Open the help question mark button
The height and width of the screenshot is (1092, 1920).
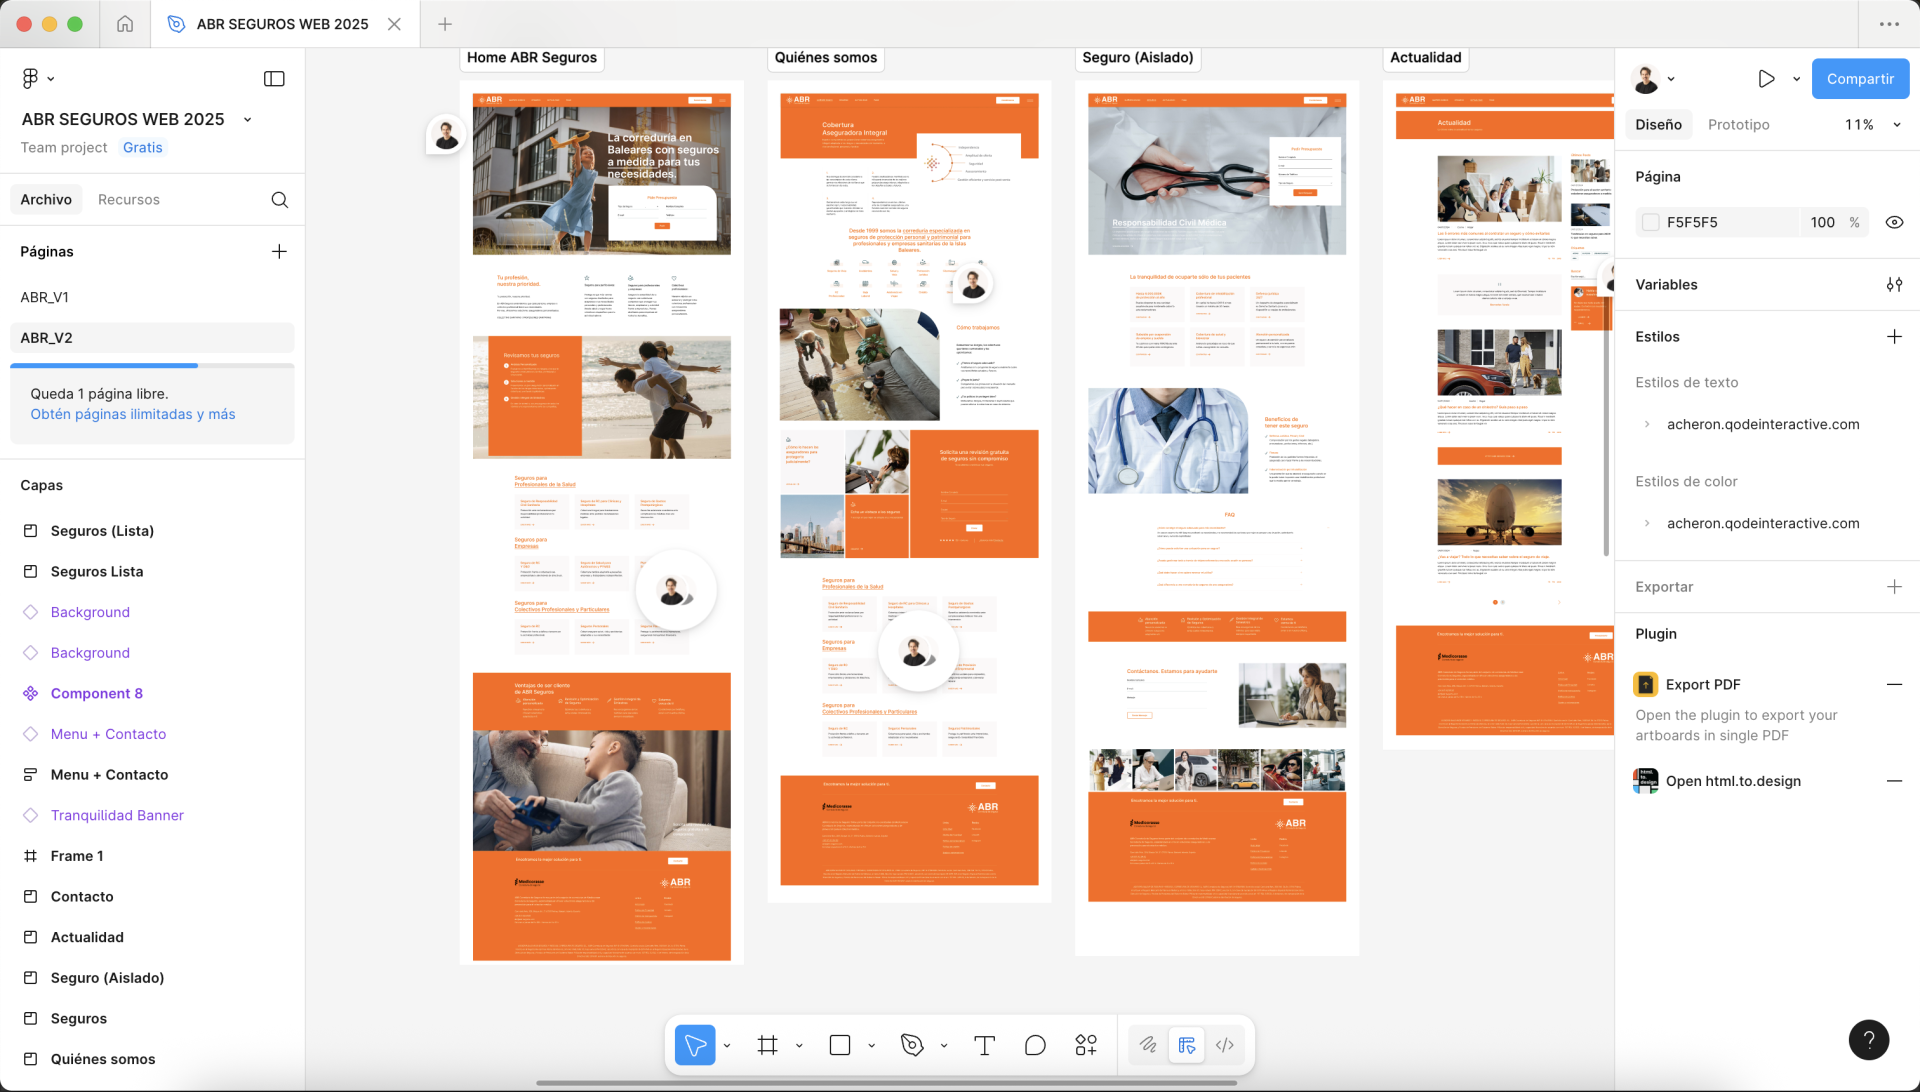pyautogui.click(x=1868, y=1040)
